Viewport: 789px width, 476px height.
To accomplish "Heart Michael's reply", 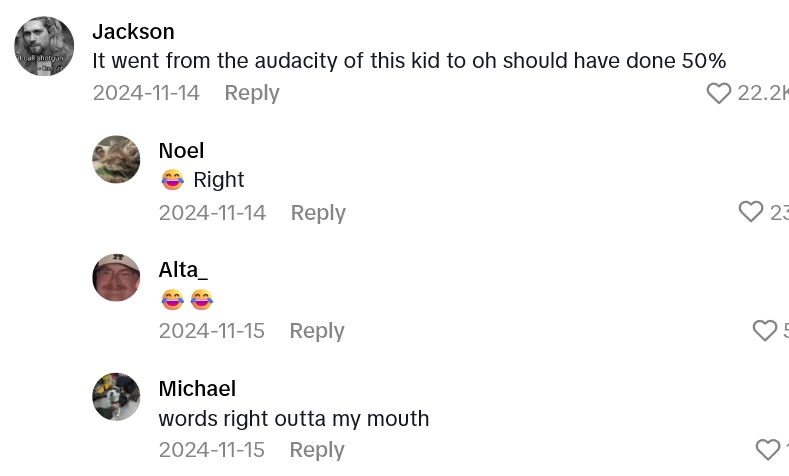I will [767, 449].
